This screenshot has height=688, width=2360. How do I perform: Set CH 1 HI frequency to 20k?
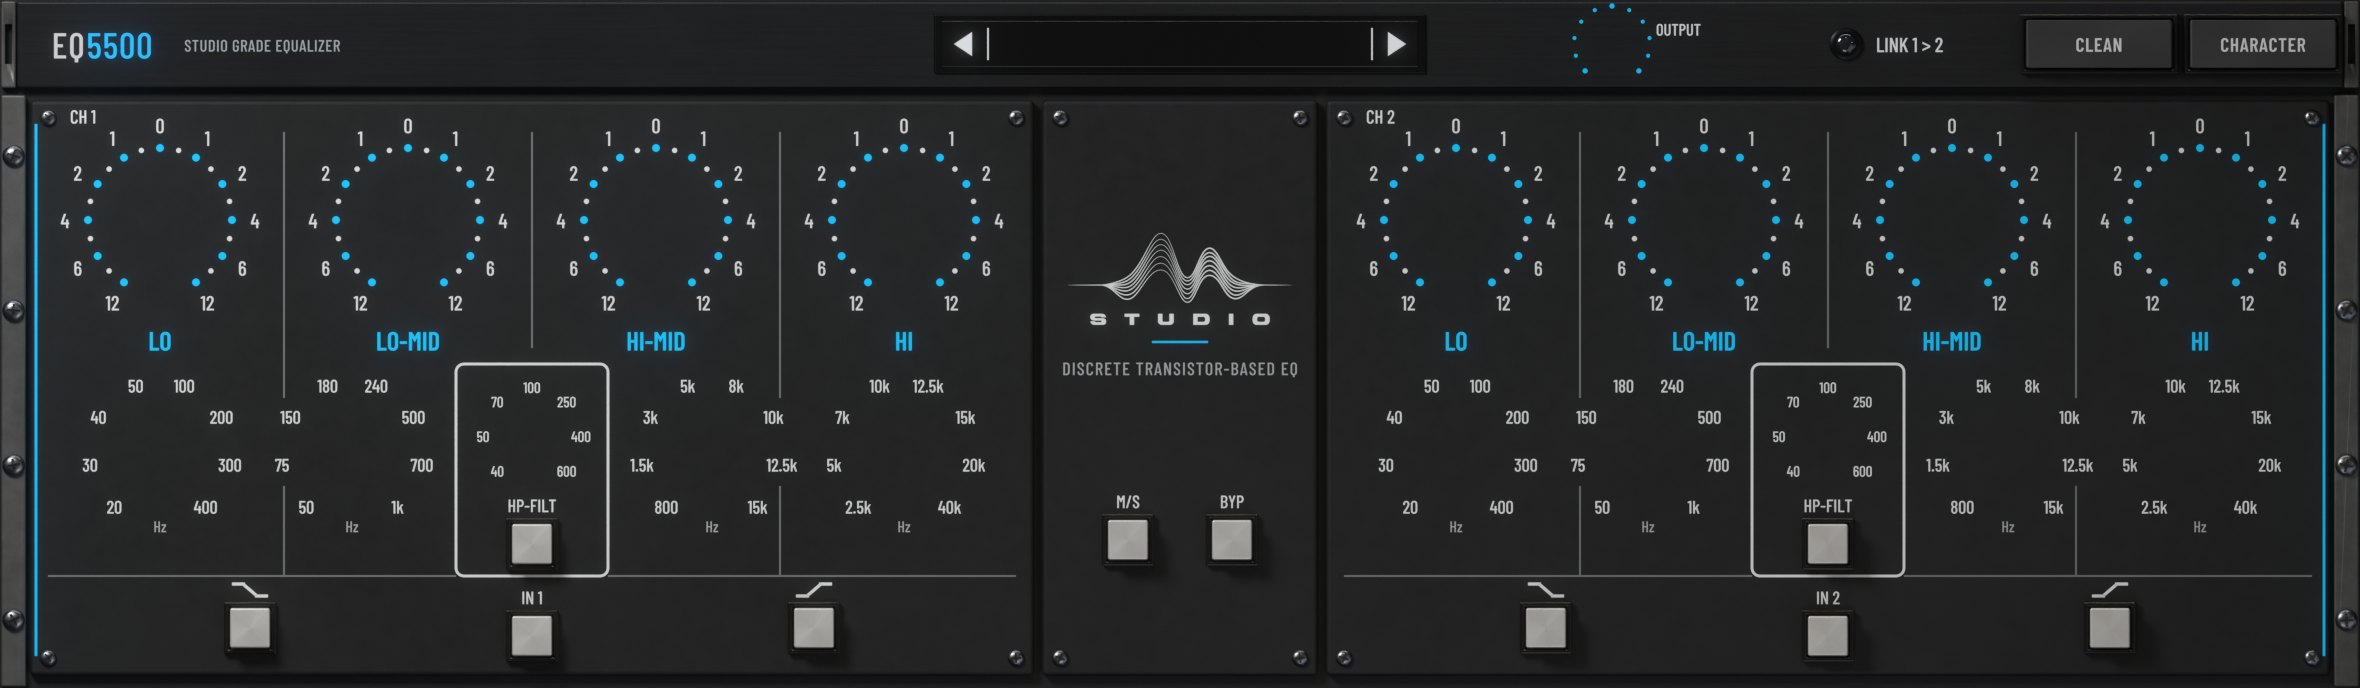(x=973, y=465)
